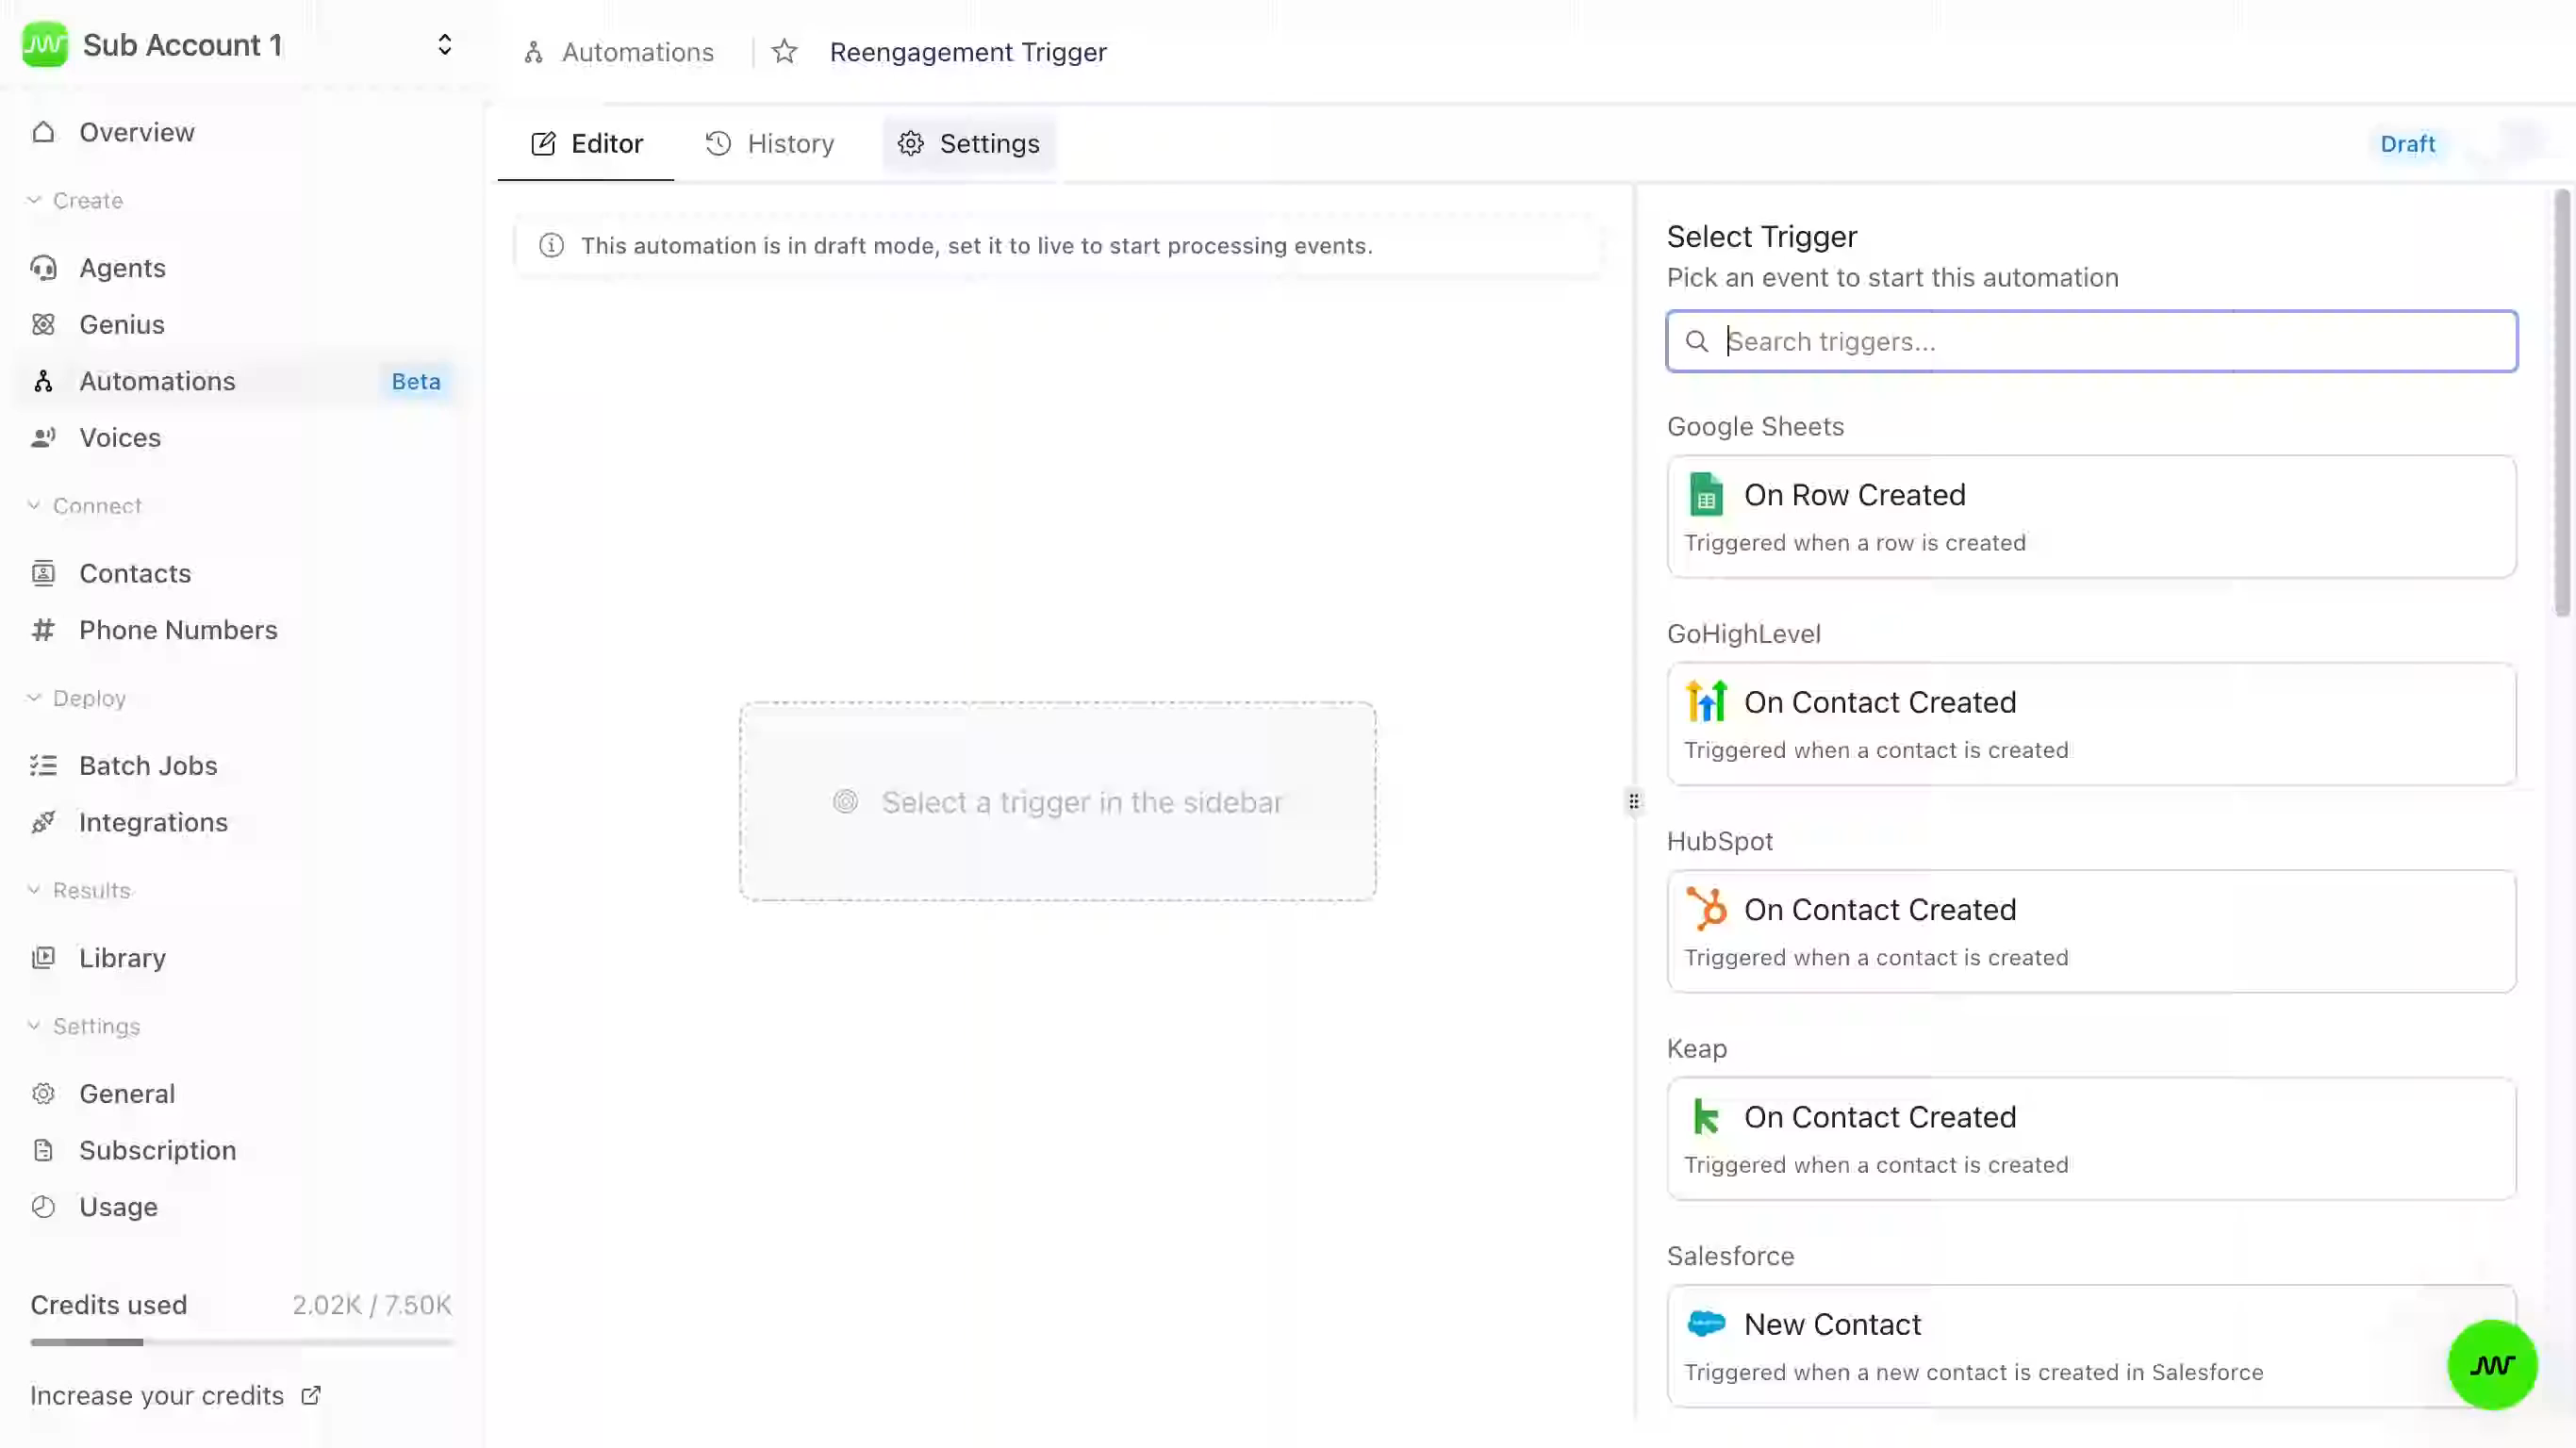2576x1448 pixels.
Task: Select Google Sheets On Row Created trigger
Action: click(x=2091, y=516)
